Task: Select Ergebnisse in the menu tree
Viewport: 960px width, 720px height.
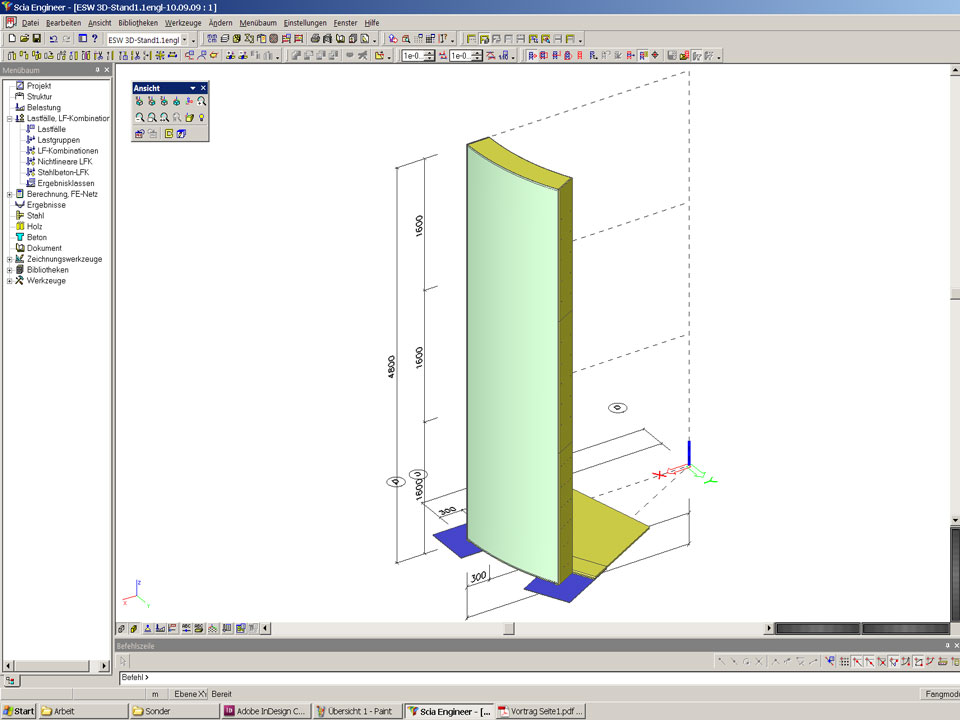Action: (x=46, y=205)
